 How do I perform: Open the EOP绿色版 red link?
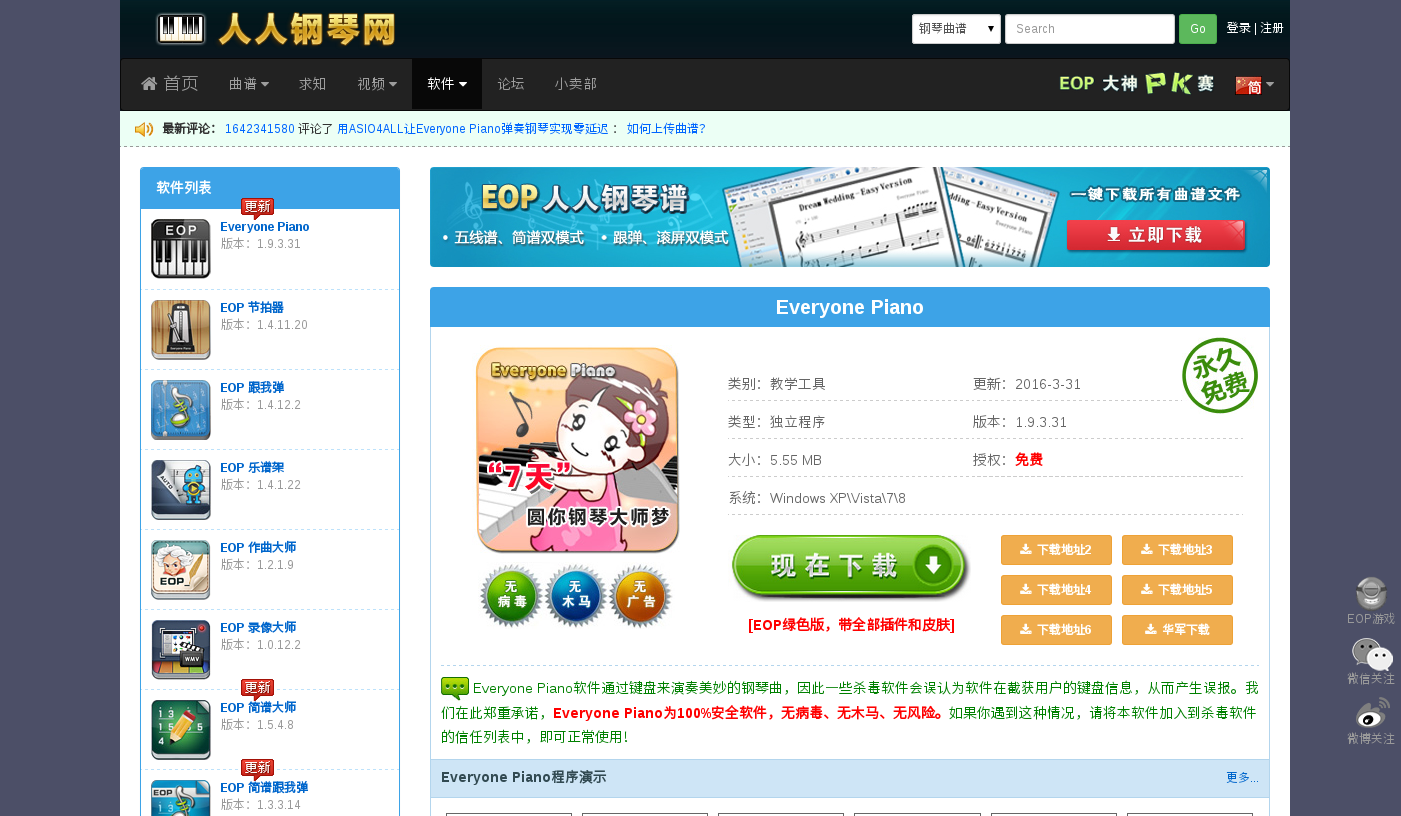coord(851,625)
